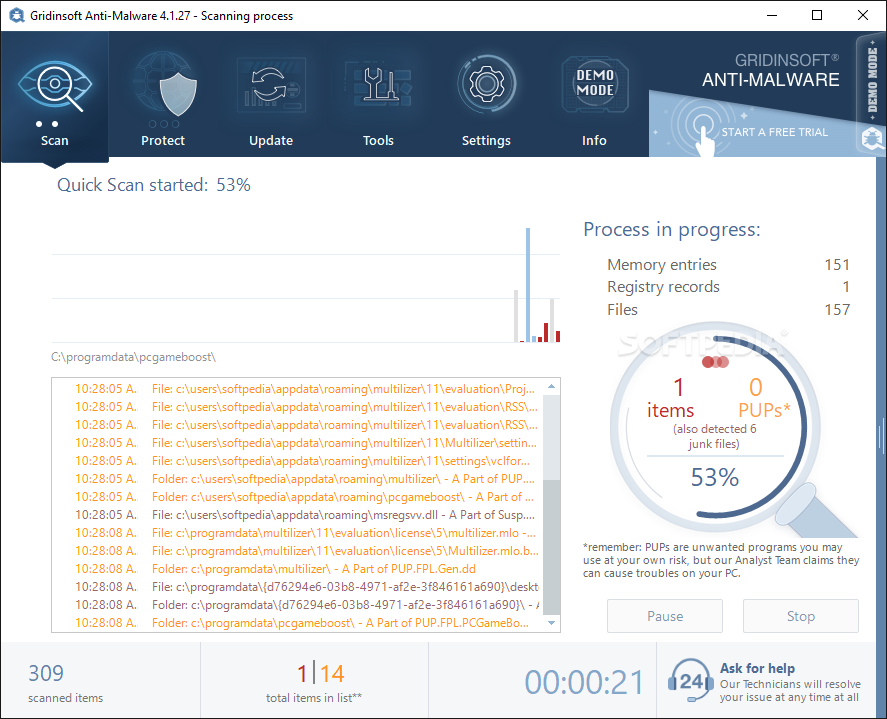Open the Scan eye icon tab
The image size is (887, 719).
[55, 86]
